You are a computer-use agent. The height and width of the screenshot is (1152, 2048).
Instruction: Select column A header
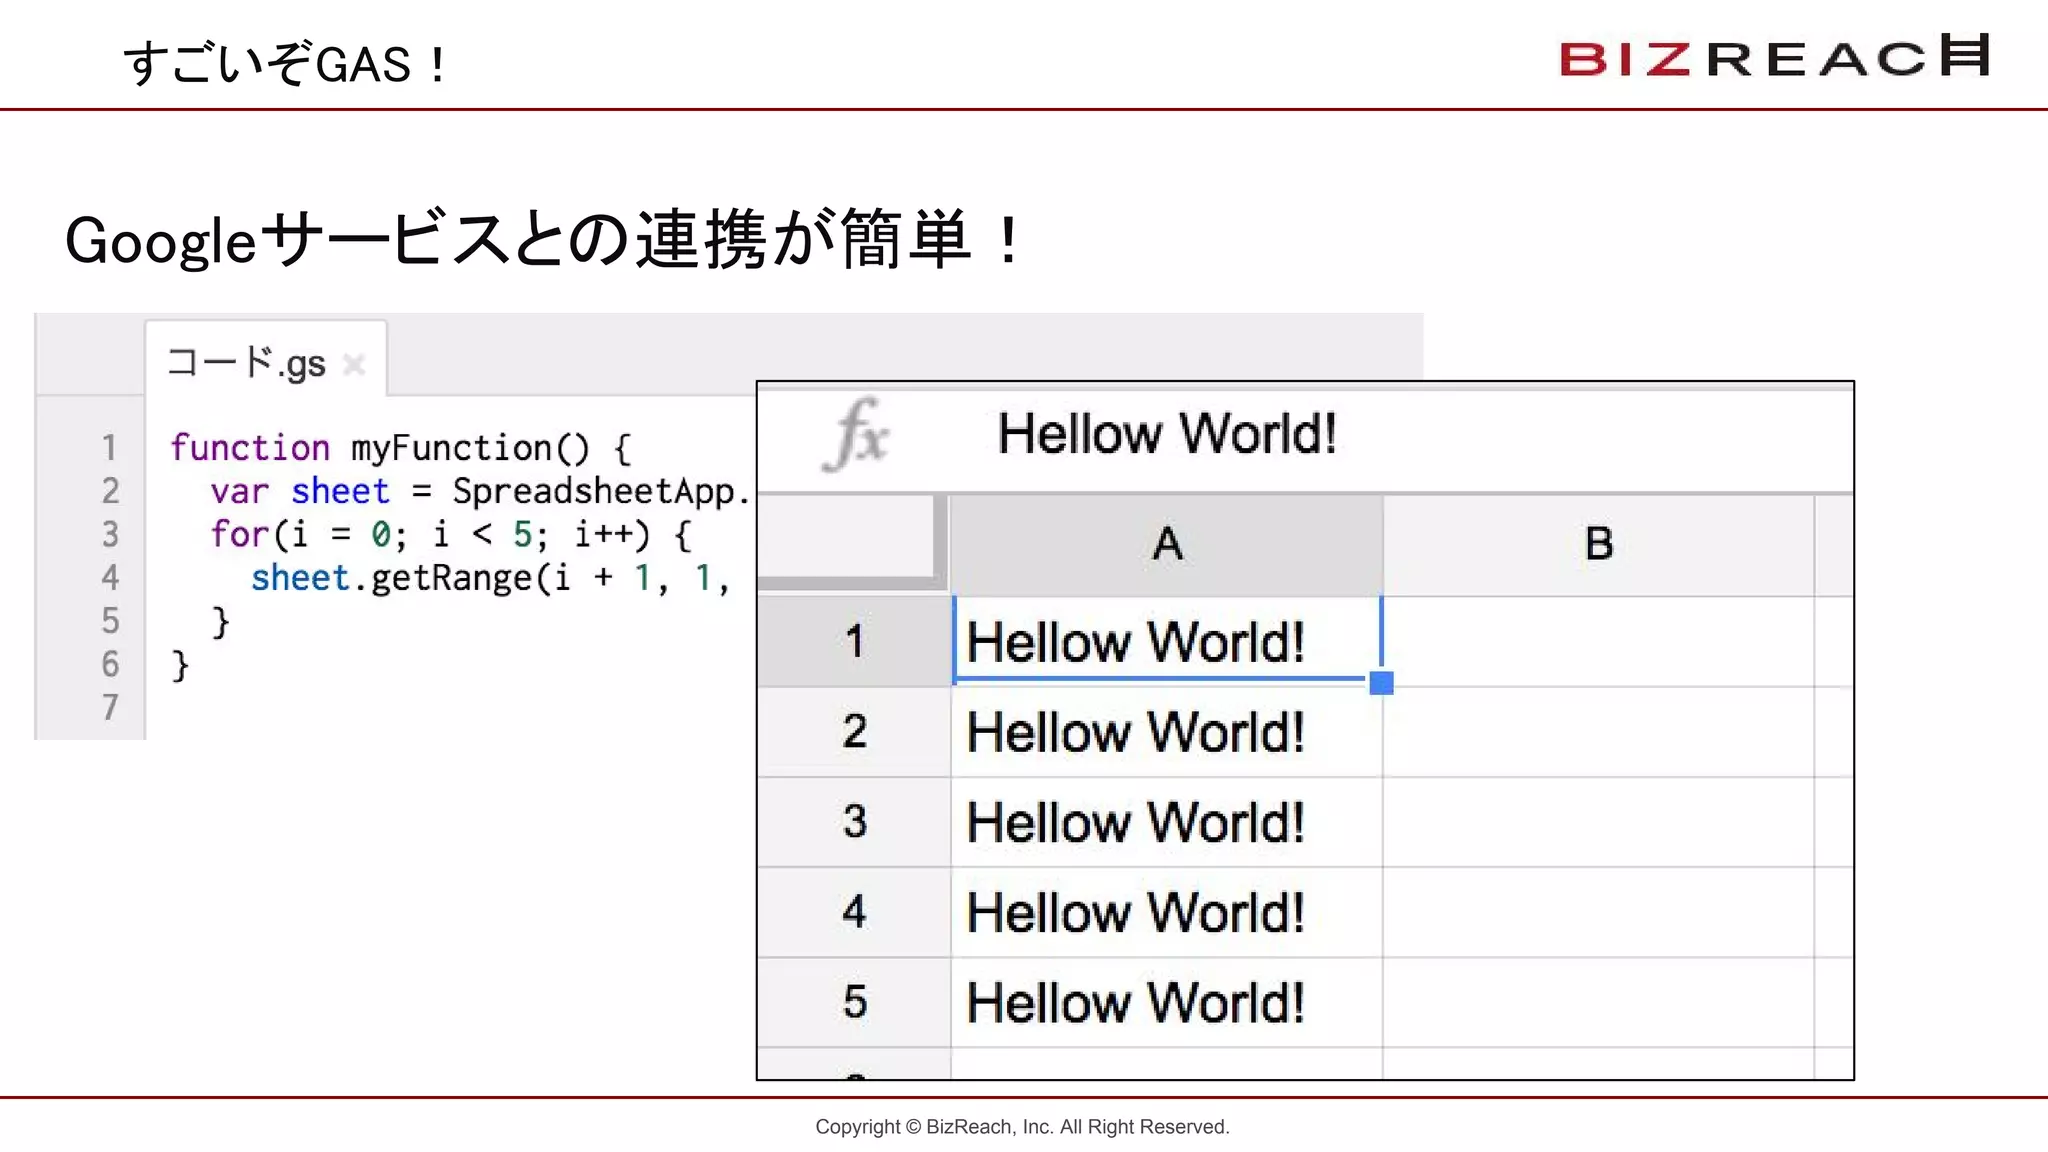click(1166, 545)
